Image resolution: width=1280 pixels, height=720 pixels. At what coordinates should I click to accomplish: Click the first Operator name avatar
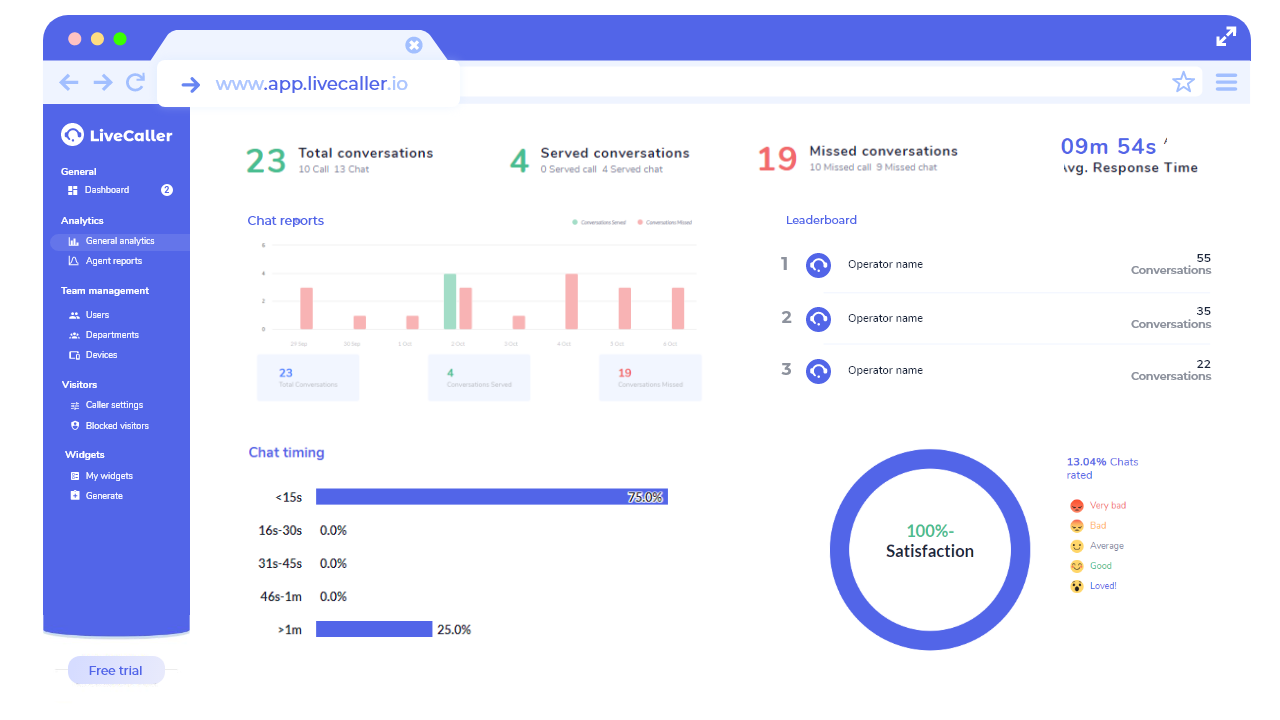click(x=819, y=265)
